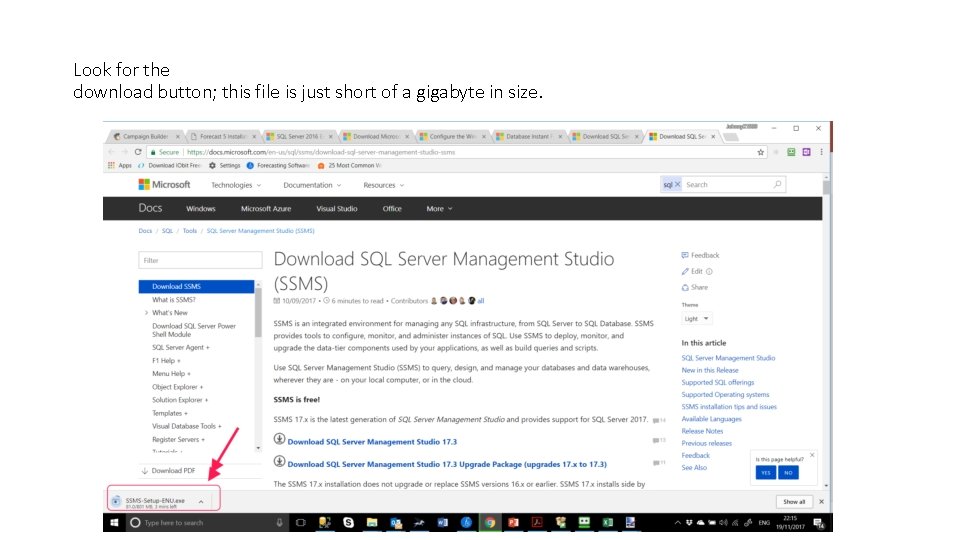Open the Apps bookmarks shortcut
Screen dimensions: 960x540
(120, 165)
